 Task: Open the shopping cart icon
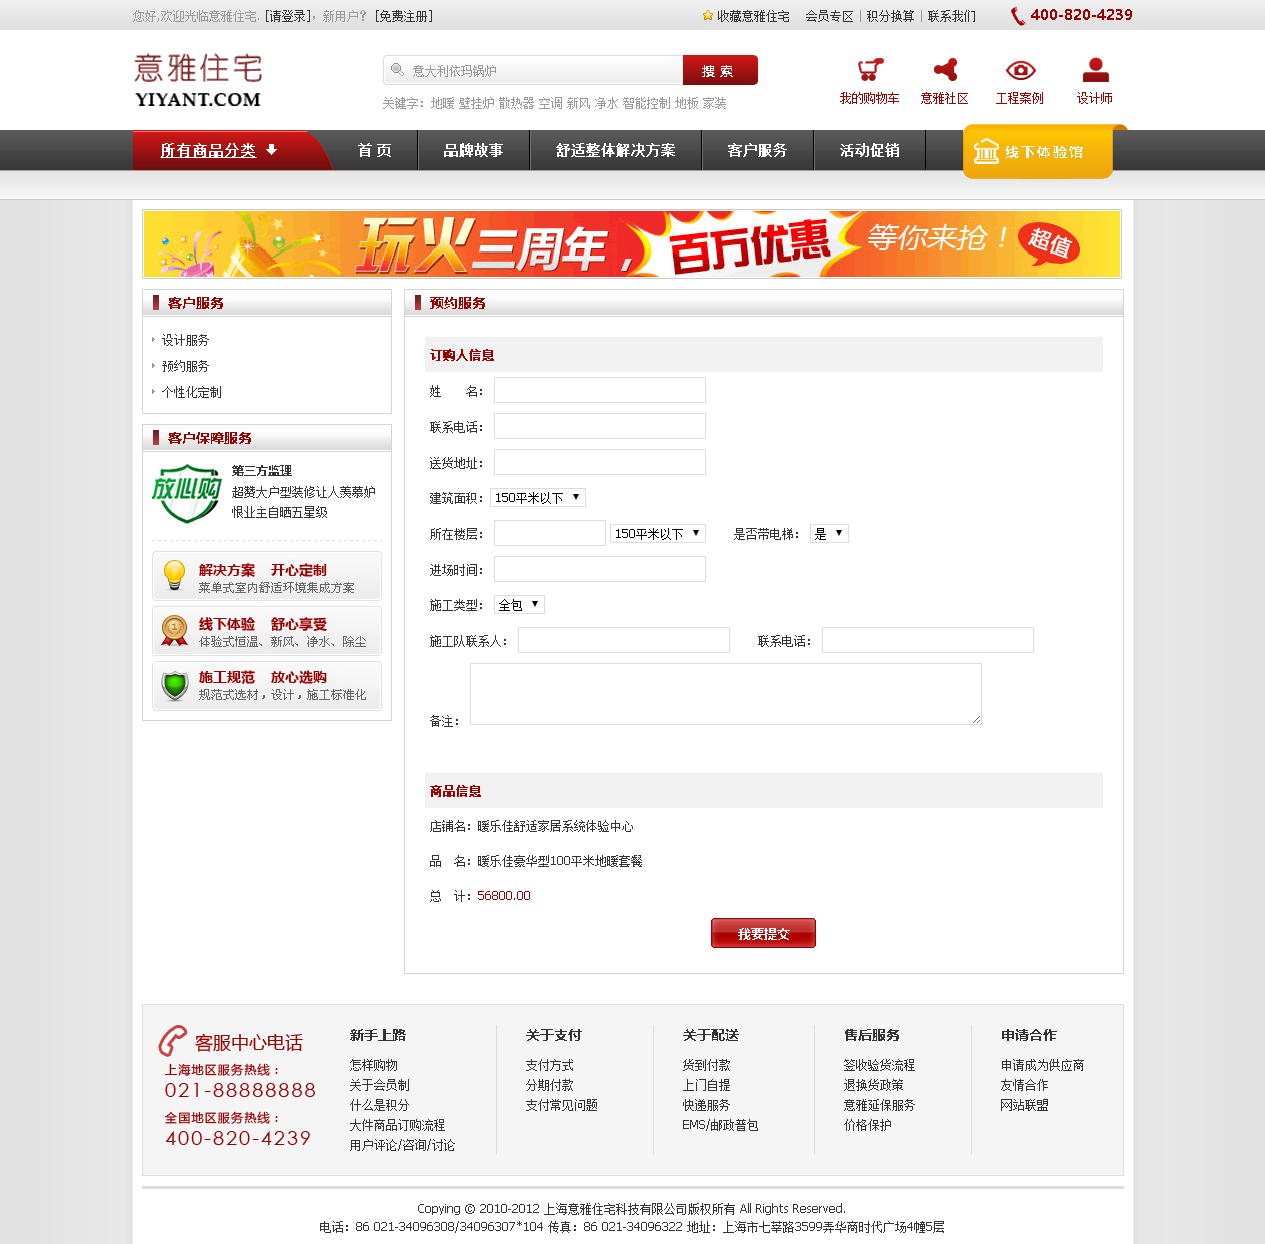[x=869, y=70]
